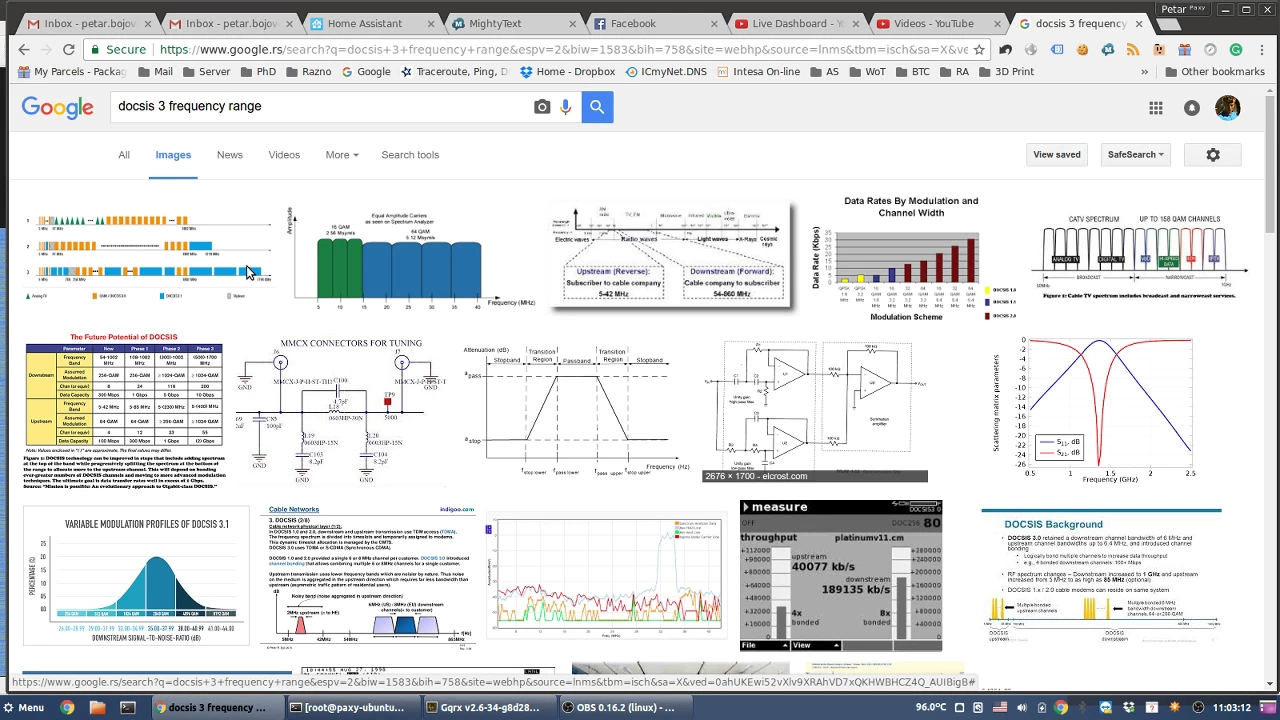Open the search settings gear
Viewport: 1280px width, 720px height.
(1213, 155)
